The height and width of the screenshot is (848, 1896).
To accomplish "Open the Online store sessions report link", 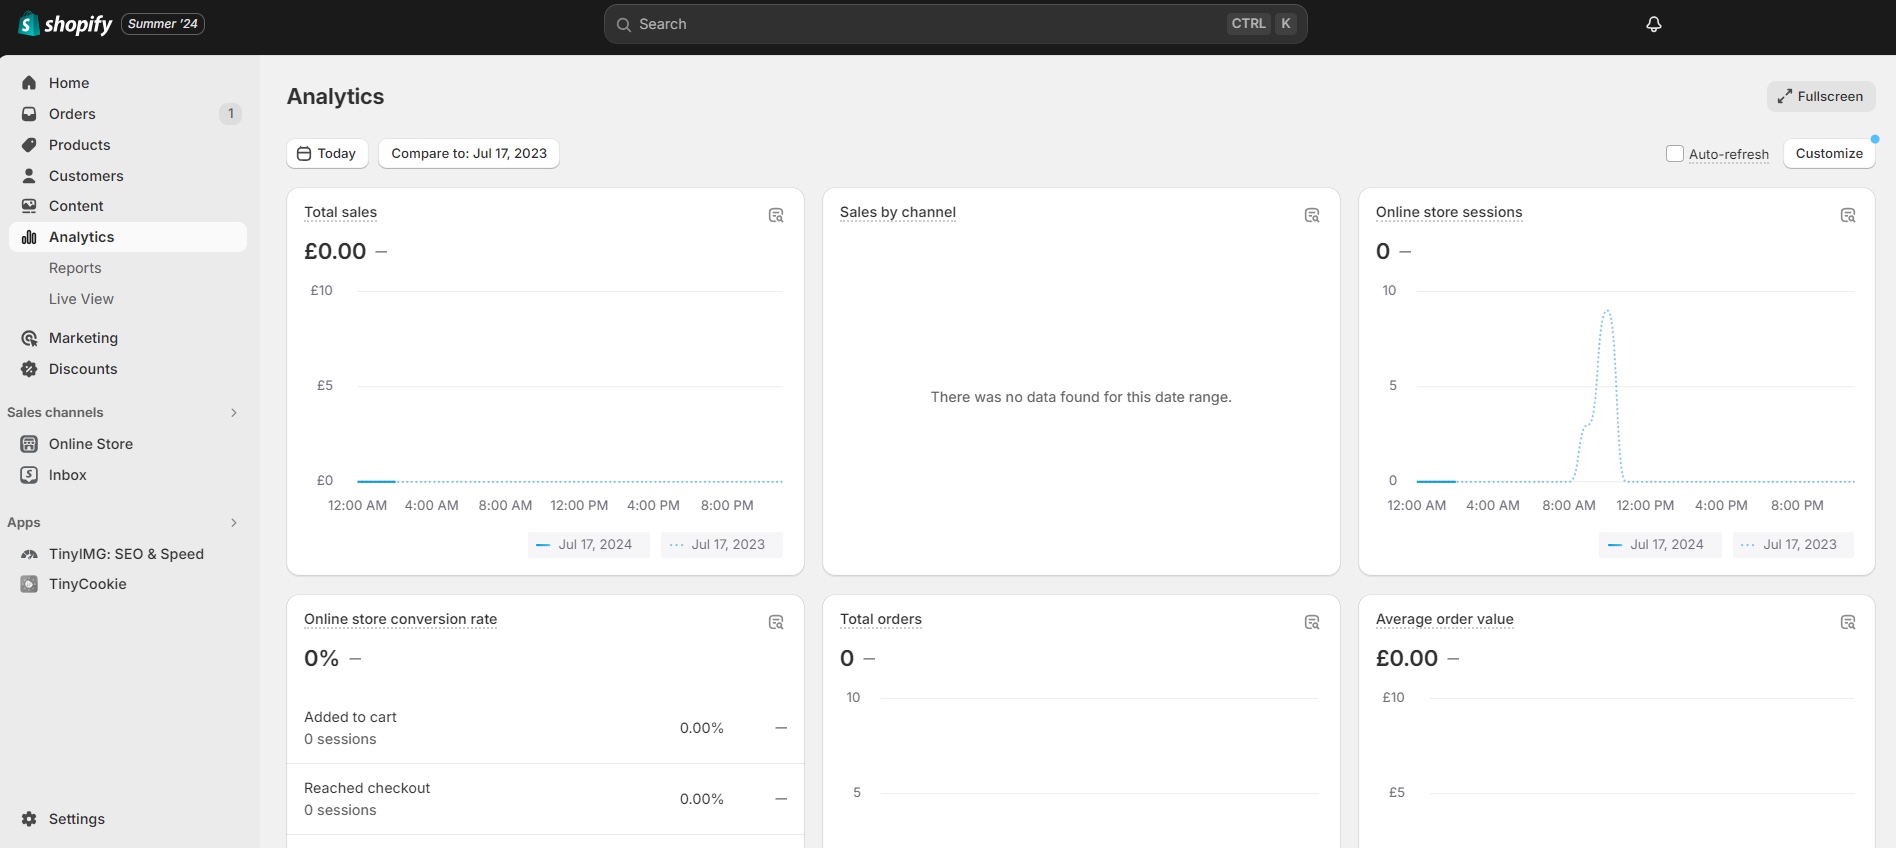I will 1449,212.
